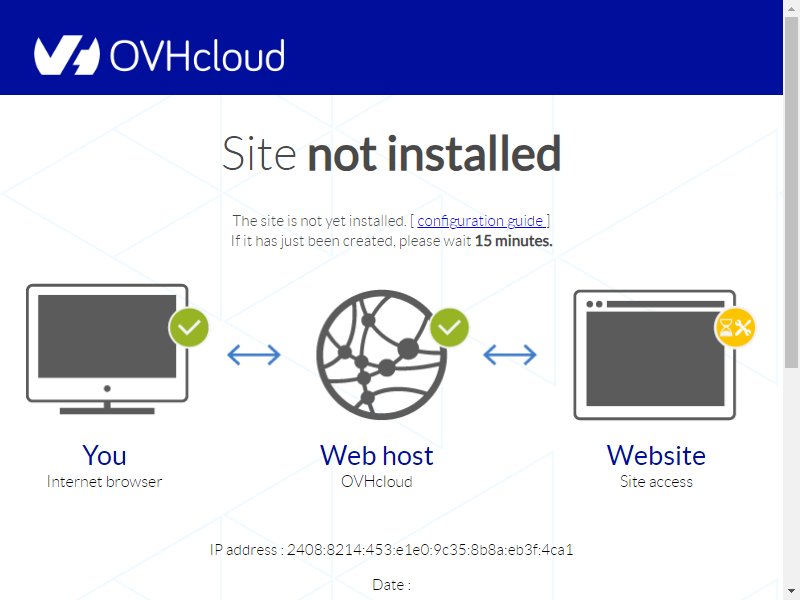Viewport: 800px width, 600px height.
Task: Click the You heading text
Action: 104,455
